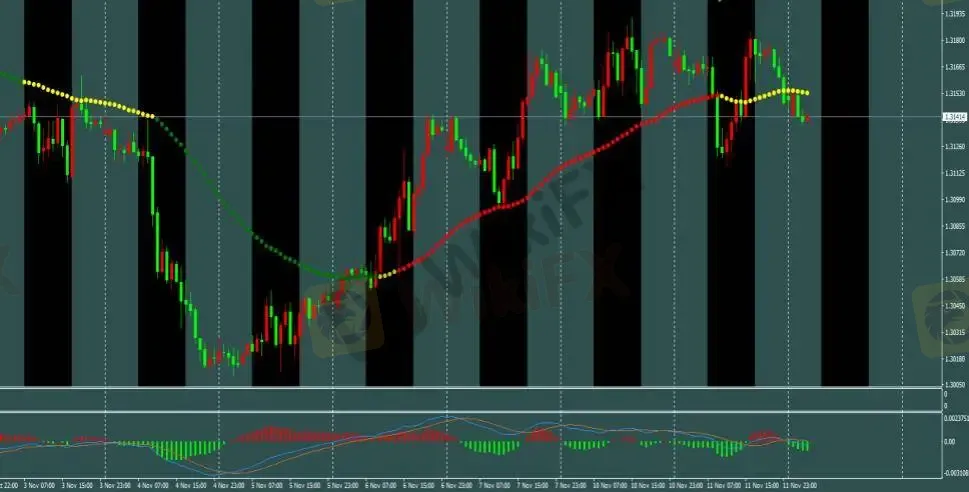The image size is (969, 492).
Task: Click the 3 Nov 15:00 time label
Action: 77,485
